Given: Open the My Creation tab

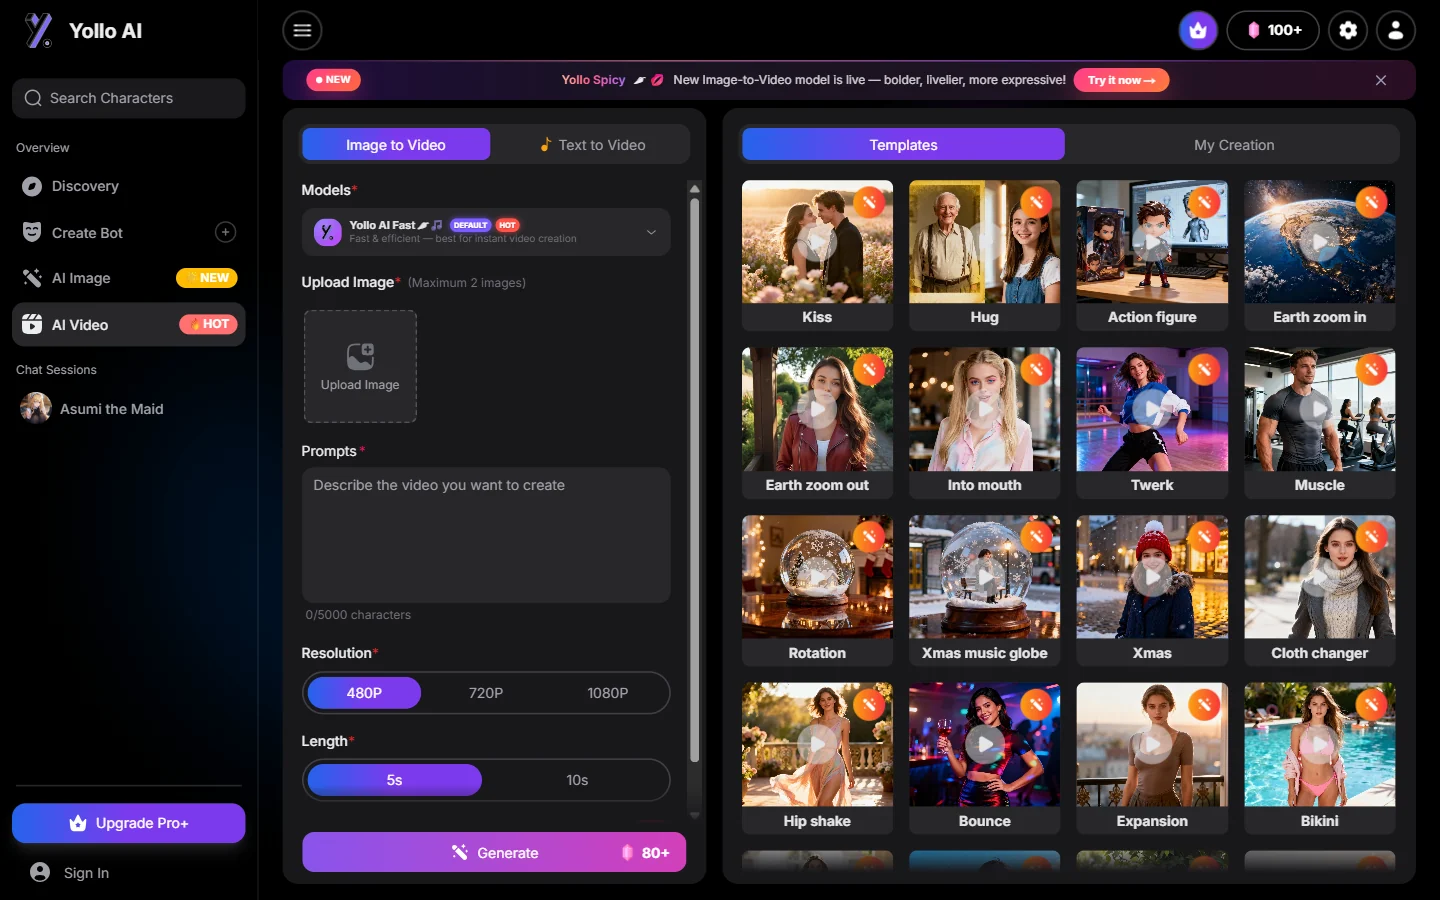Looking at the screenshot, I should point(1234,145).
